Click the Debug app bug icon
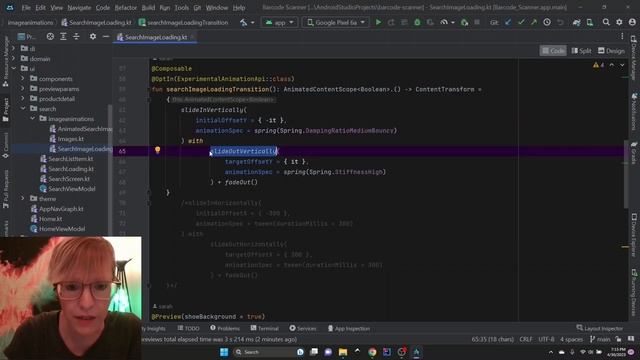The height and width of the screenshot is (360, 640). [x=417, y=22]
